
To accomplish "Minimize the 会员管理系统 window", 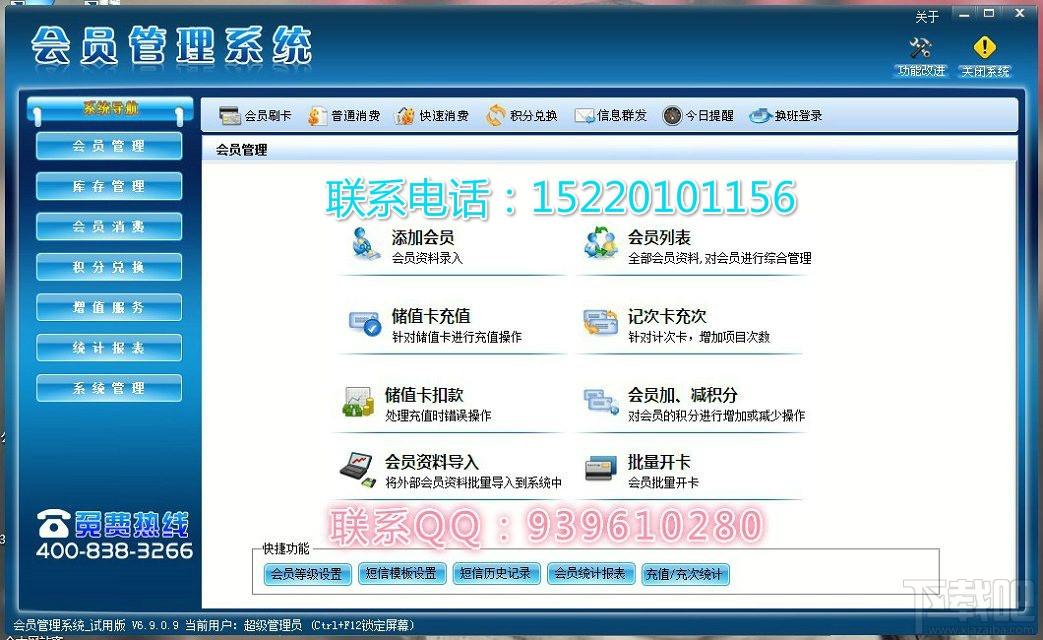I will (x=964, y=15).
